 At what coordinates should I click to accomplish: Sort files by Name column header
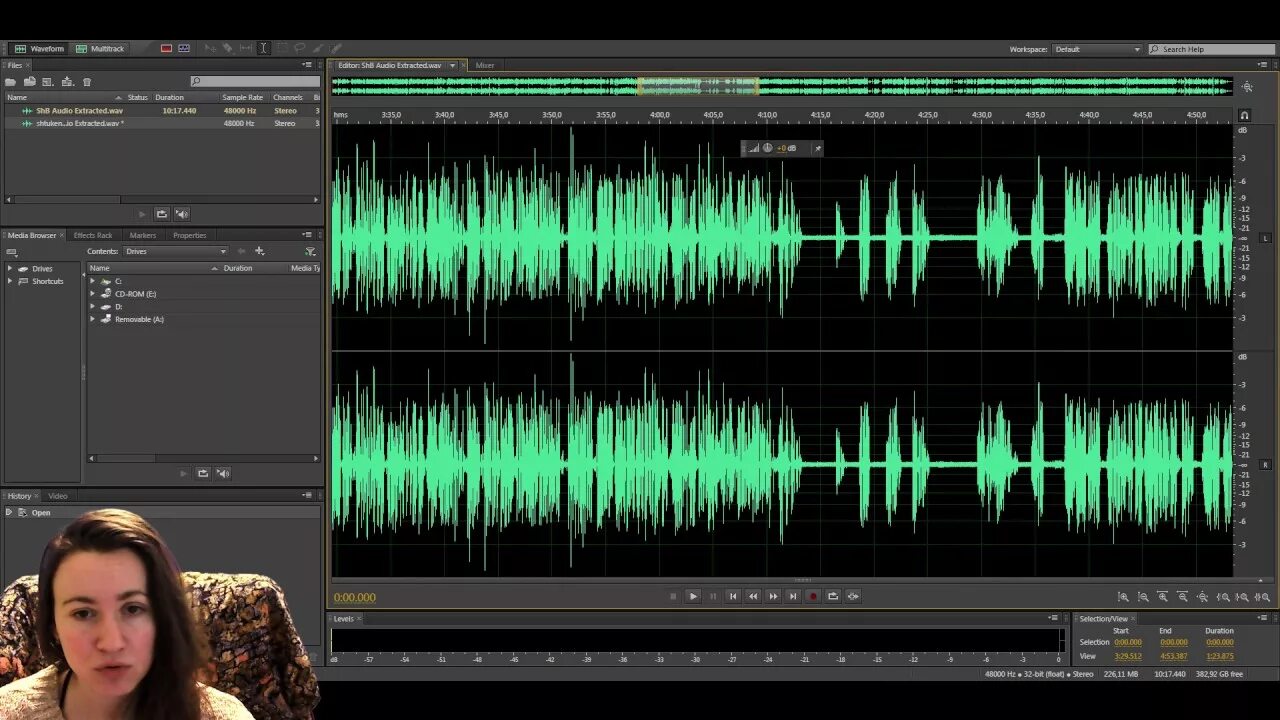tap(62, 98)
